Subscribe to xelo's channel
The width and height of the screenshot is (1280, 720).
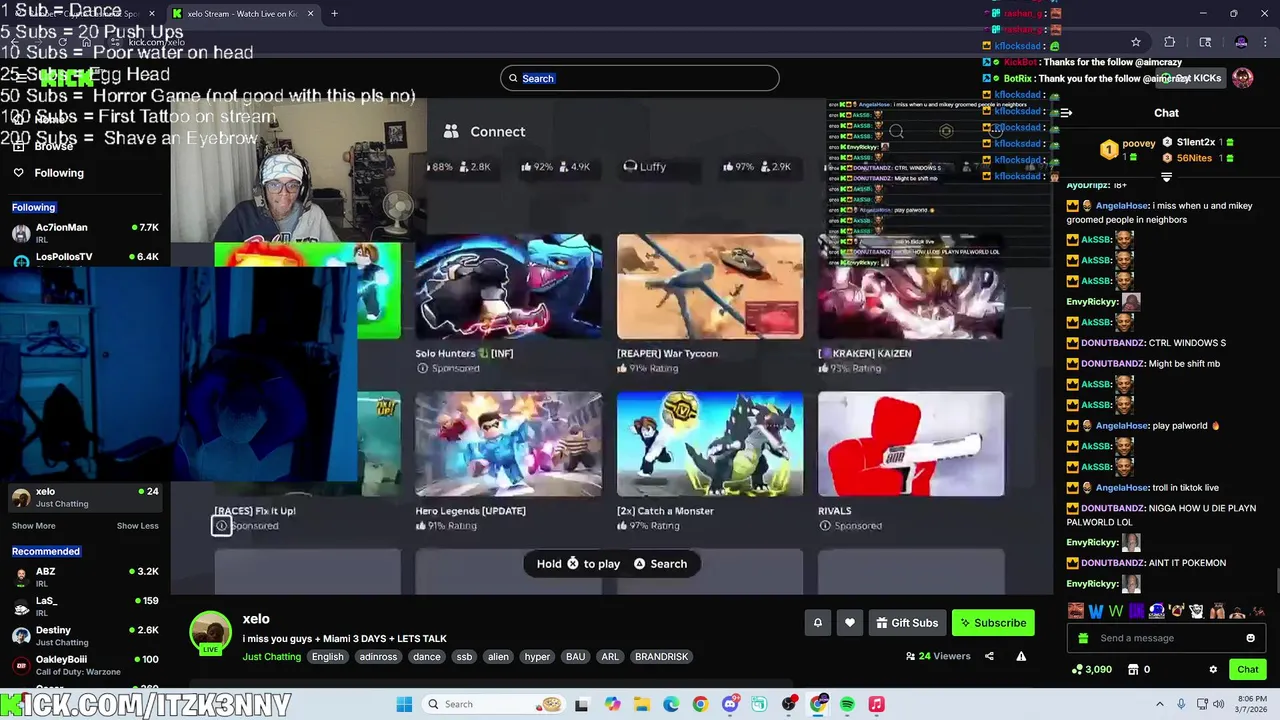tap(993, 623)
